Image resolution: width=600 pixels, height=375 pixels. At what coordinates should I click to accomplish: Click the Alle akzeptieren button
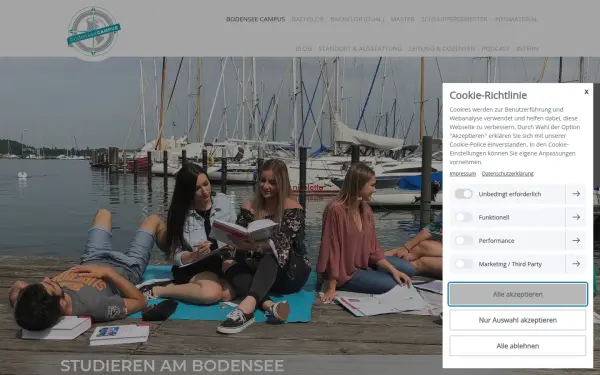pos(518,294)
